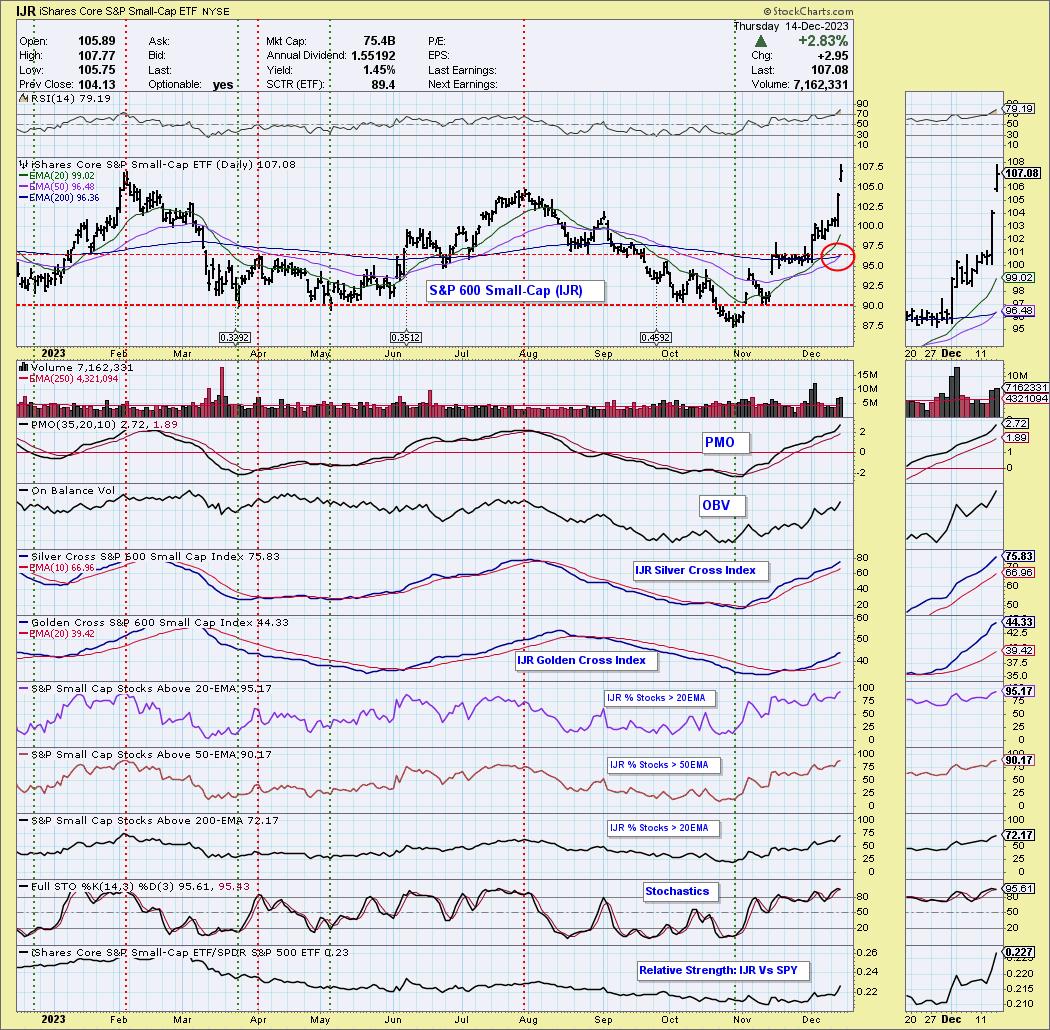Click the High value 107.77
Viewport: 1050px width, 1030px height.
(x=96, y=56)
